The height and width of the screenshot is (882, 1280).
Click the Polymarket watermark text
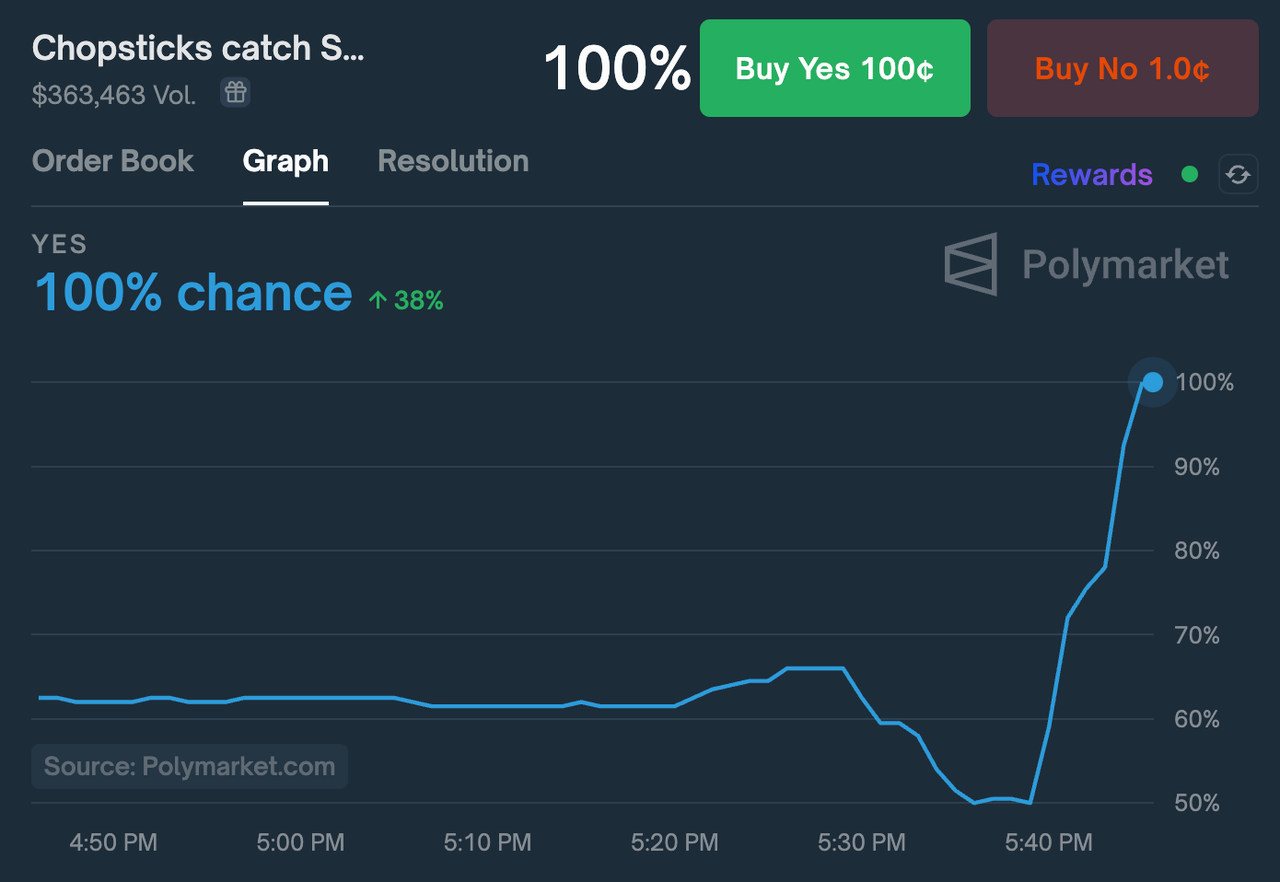(x=1125, y=265)
